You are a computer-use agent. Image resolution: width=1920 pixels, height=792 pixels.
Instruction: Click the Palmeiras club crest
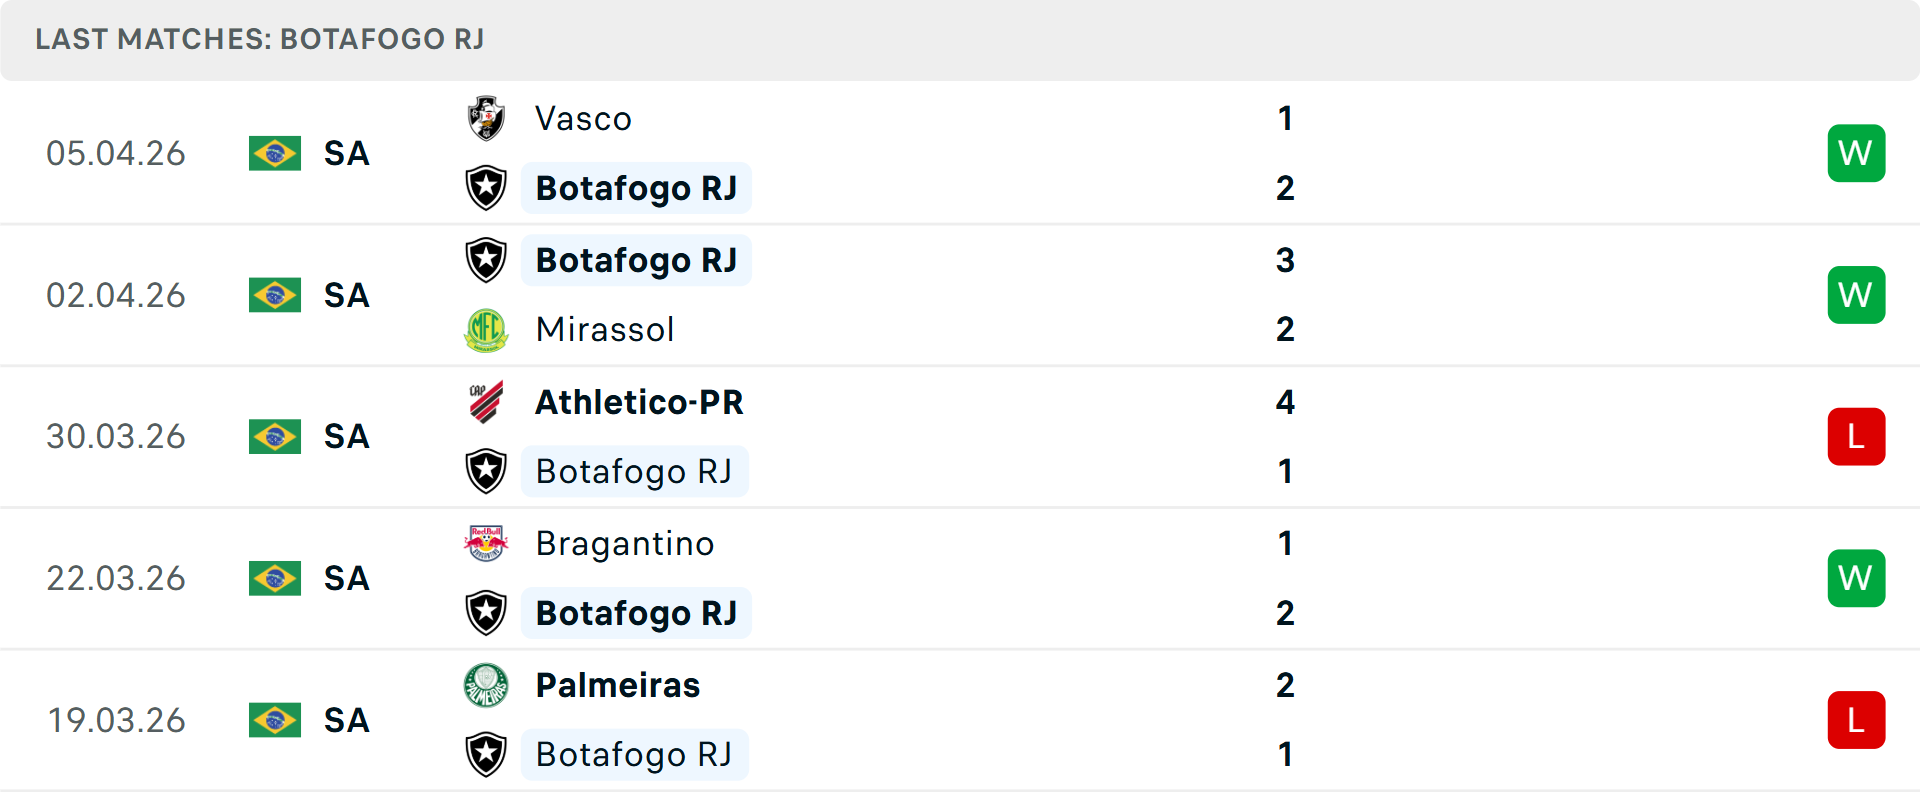pos(486,685)
